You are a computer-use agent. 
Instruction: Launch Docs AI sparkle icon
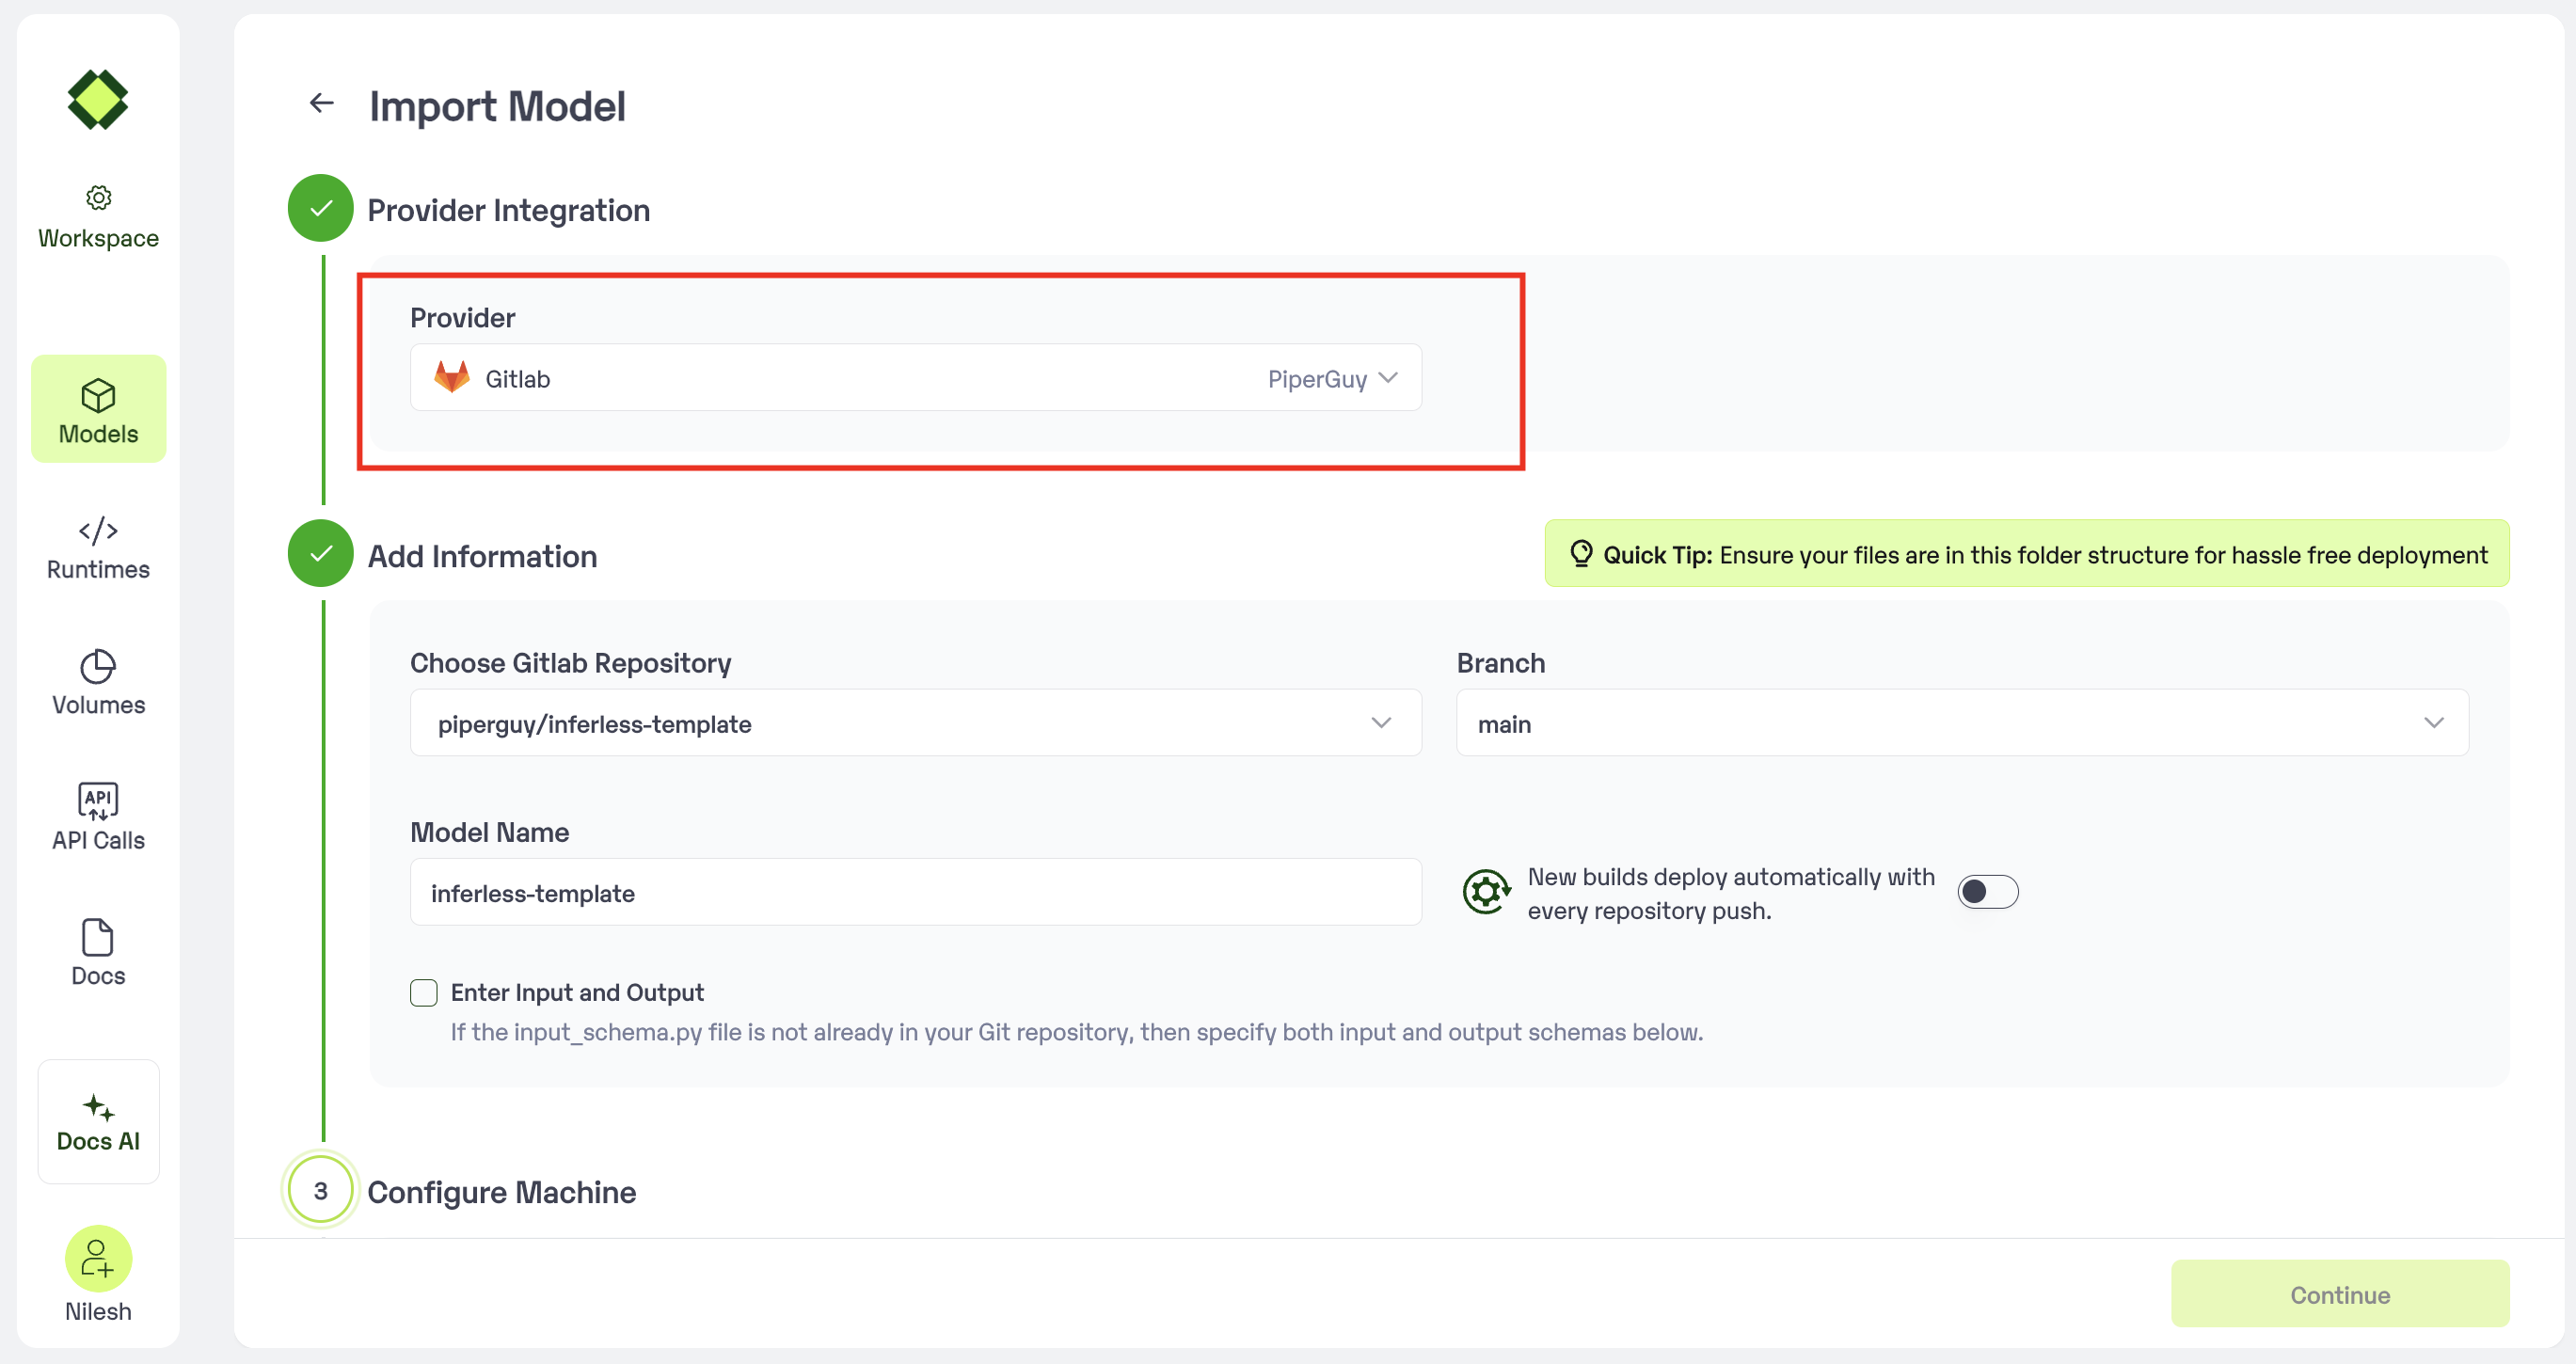pos(98,1108)
